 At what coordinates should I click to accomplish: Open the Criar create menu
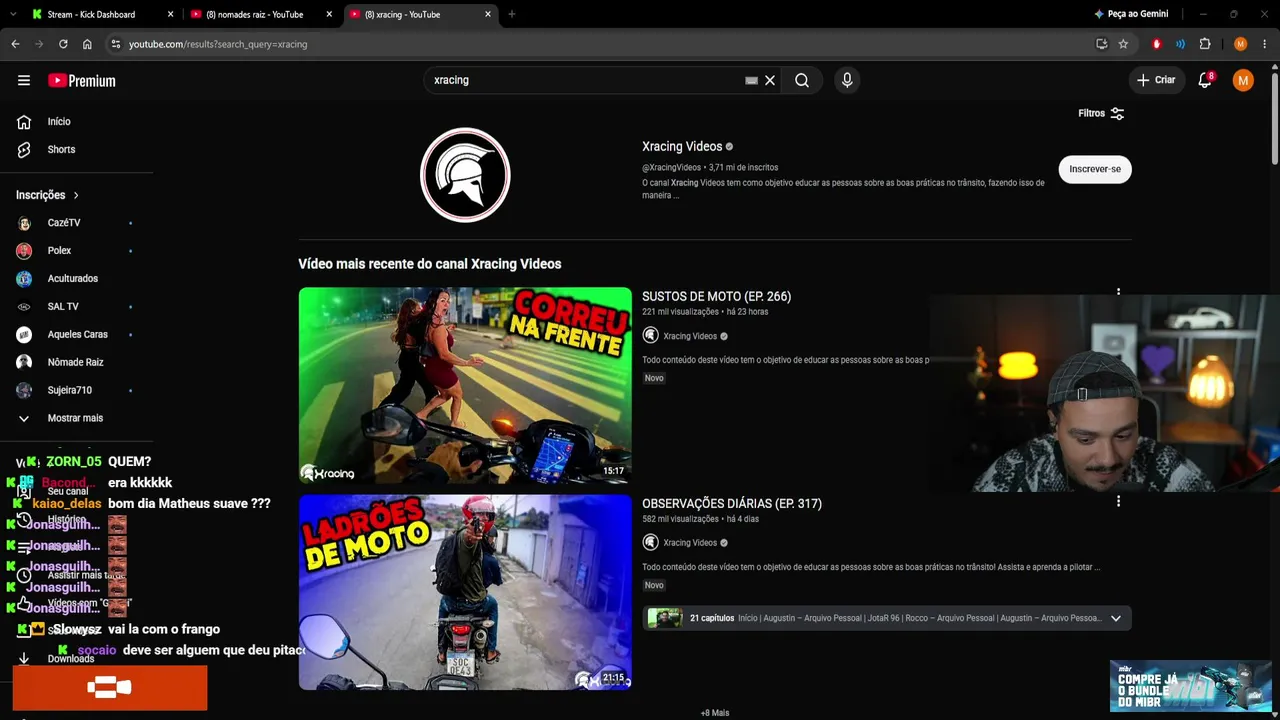click(x=1156, y=80)
